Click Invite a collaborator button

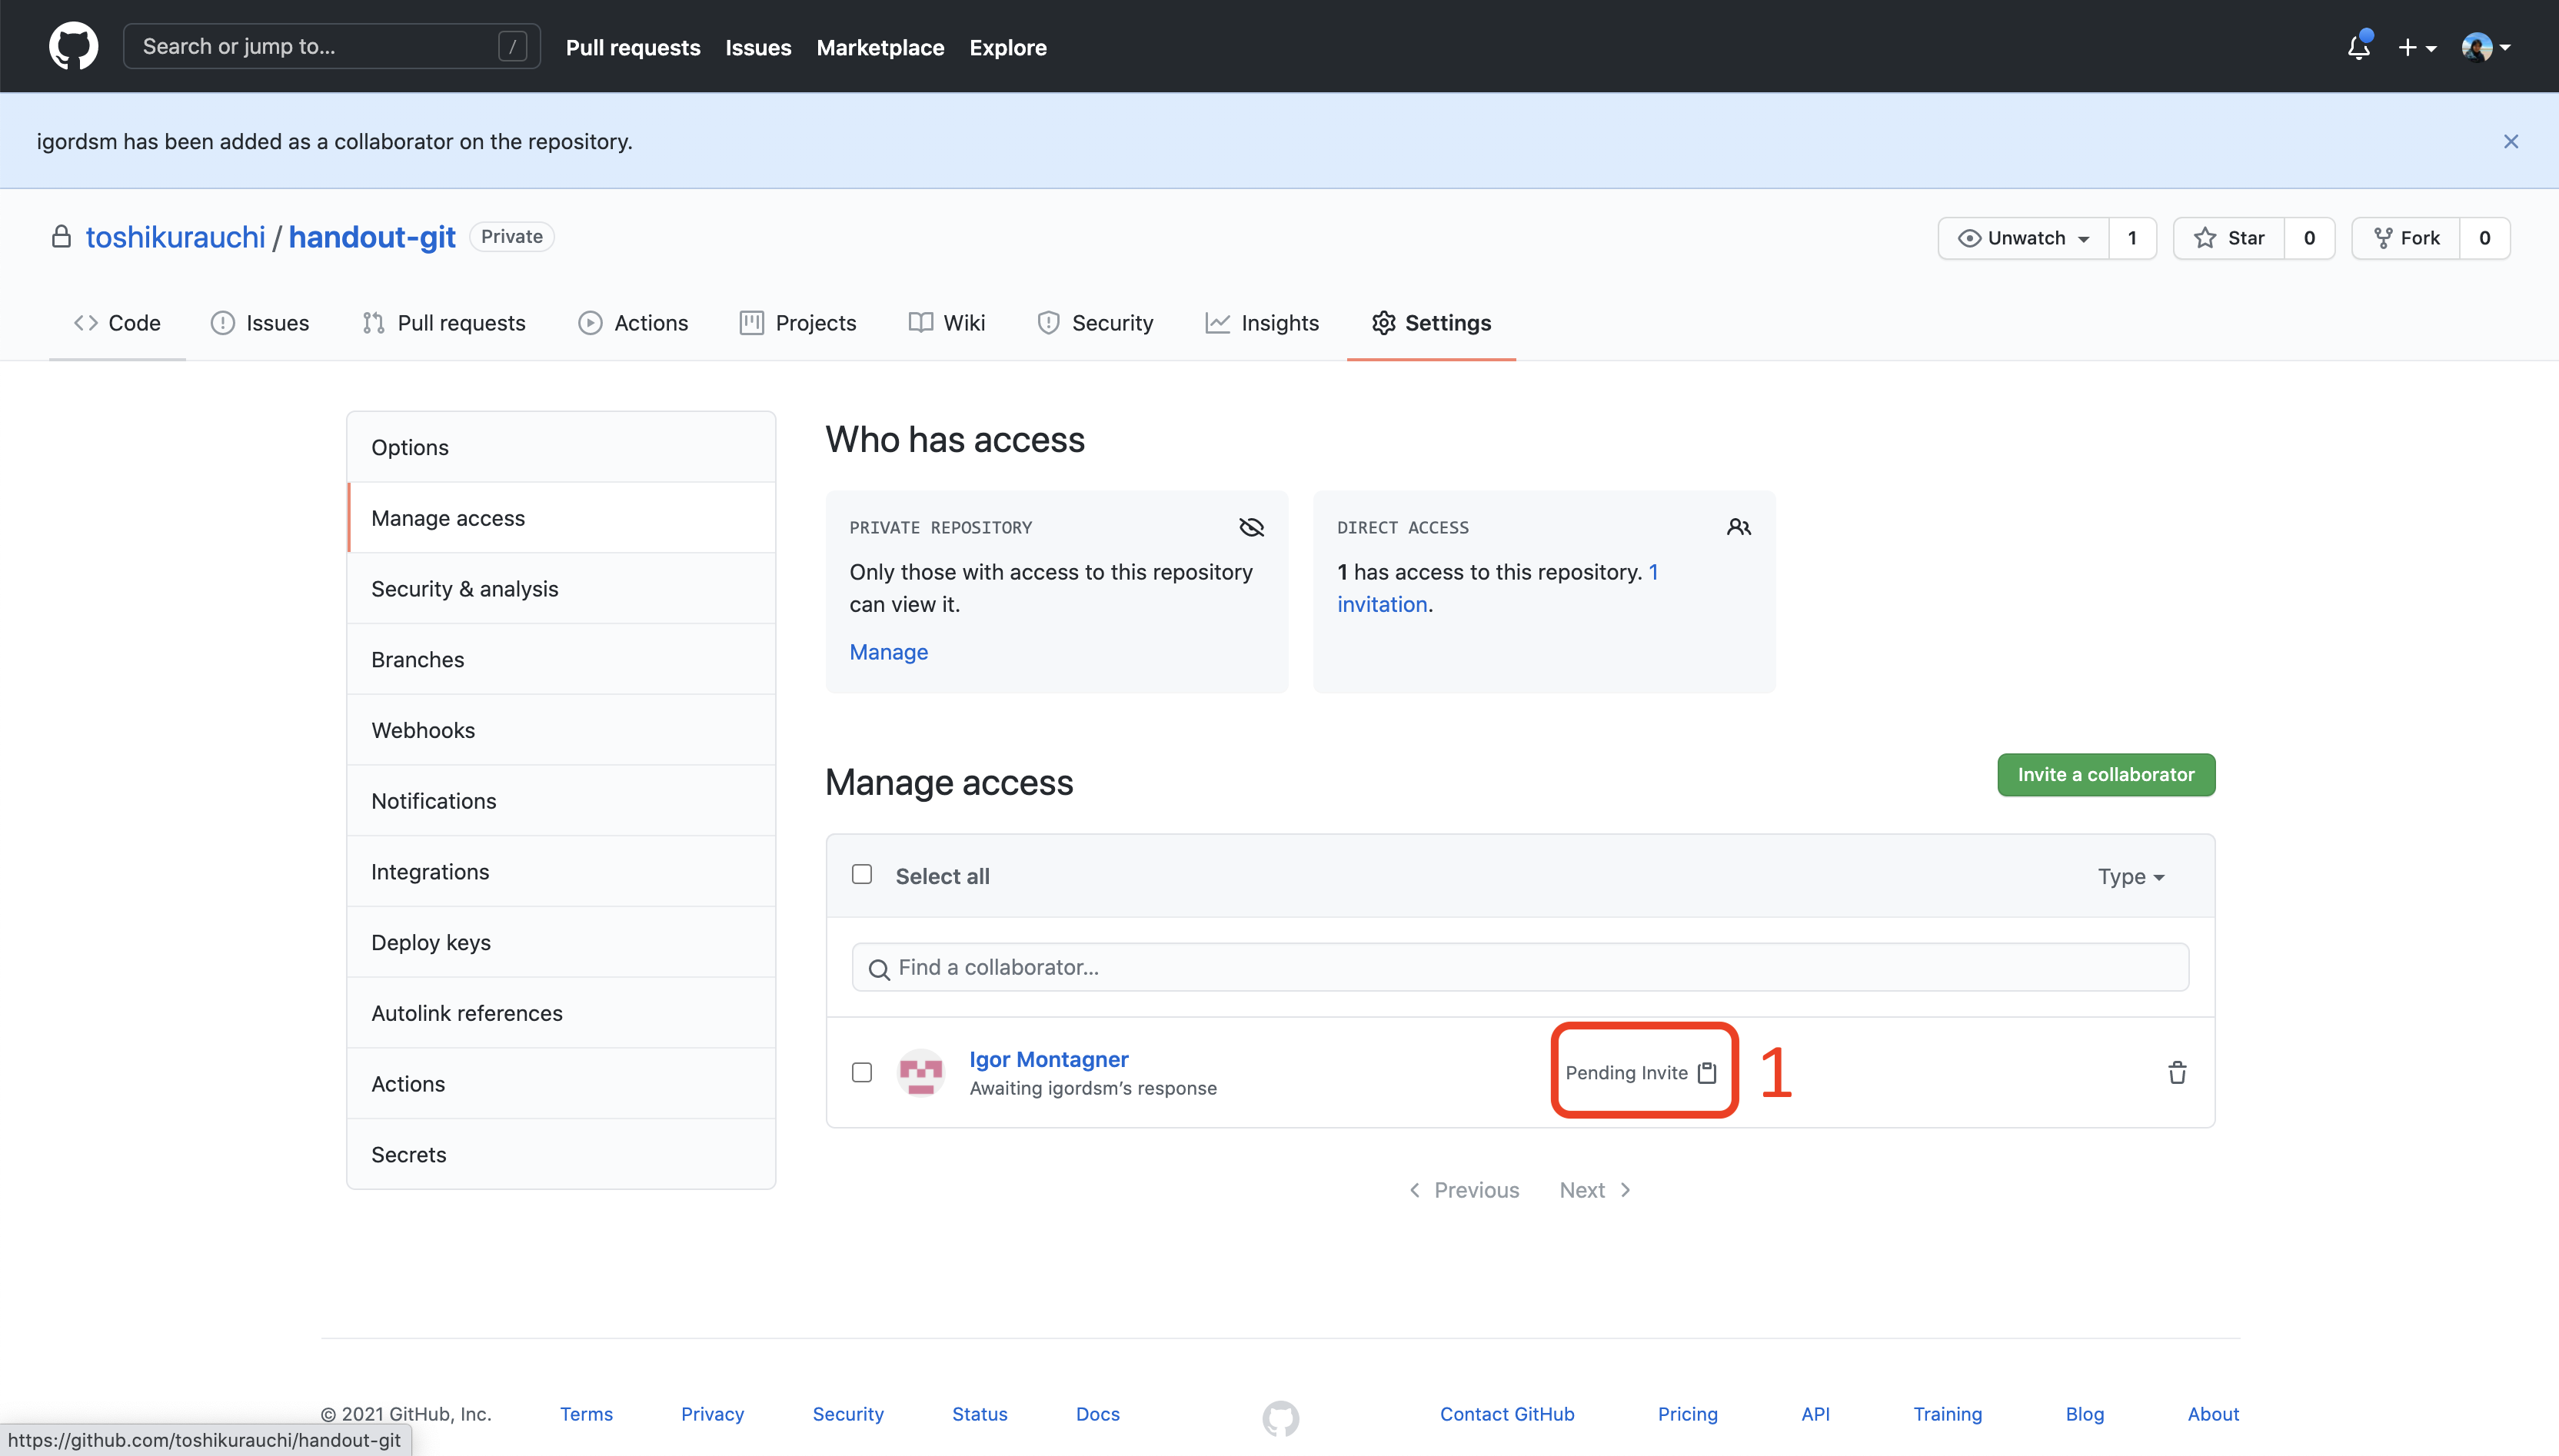point(2106,774)
